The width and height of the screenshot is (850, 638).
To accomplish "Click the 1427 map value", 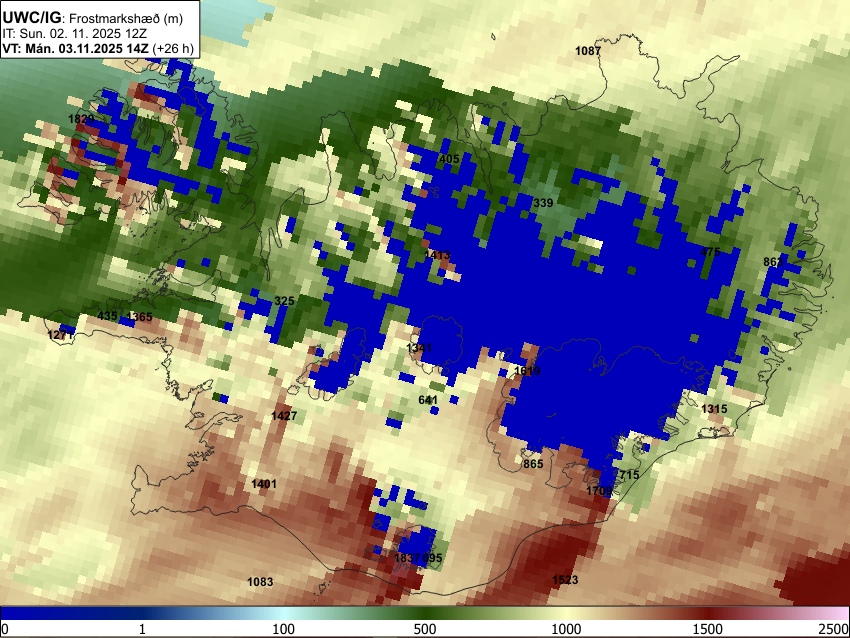I will click(284, 416).
